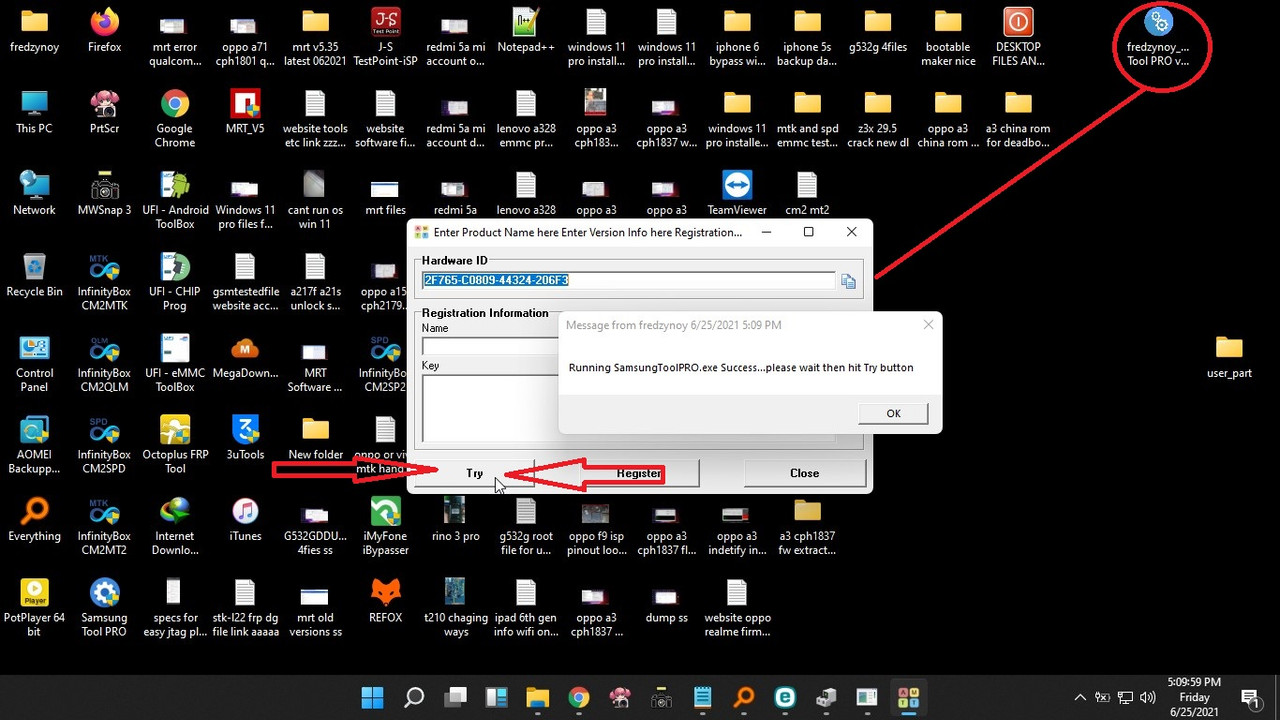Screen dimensions: 1280x720
Task: Select the cm2 mt2 file icon
Action: pos(807,194)
